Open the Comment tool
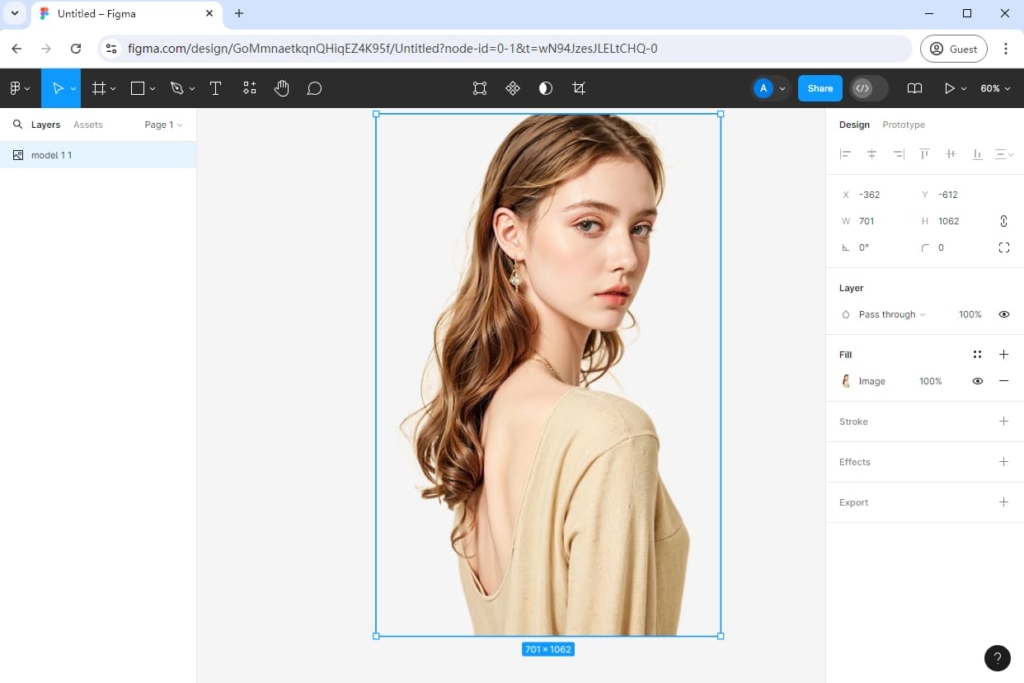 (314, 88)
